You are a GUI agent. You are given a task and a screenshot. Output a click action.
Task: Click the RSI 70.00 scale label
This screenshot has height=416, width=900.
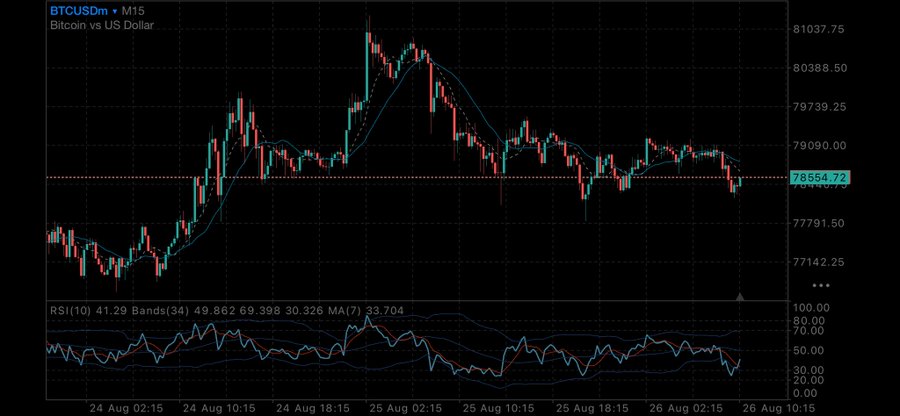[808, 331]
